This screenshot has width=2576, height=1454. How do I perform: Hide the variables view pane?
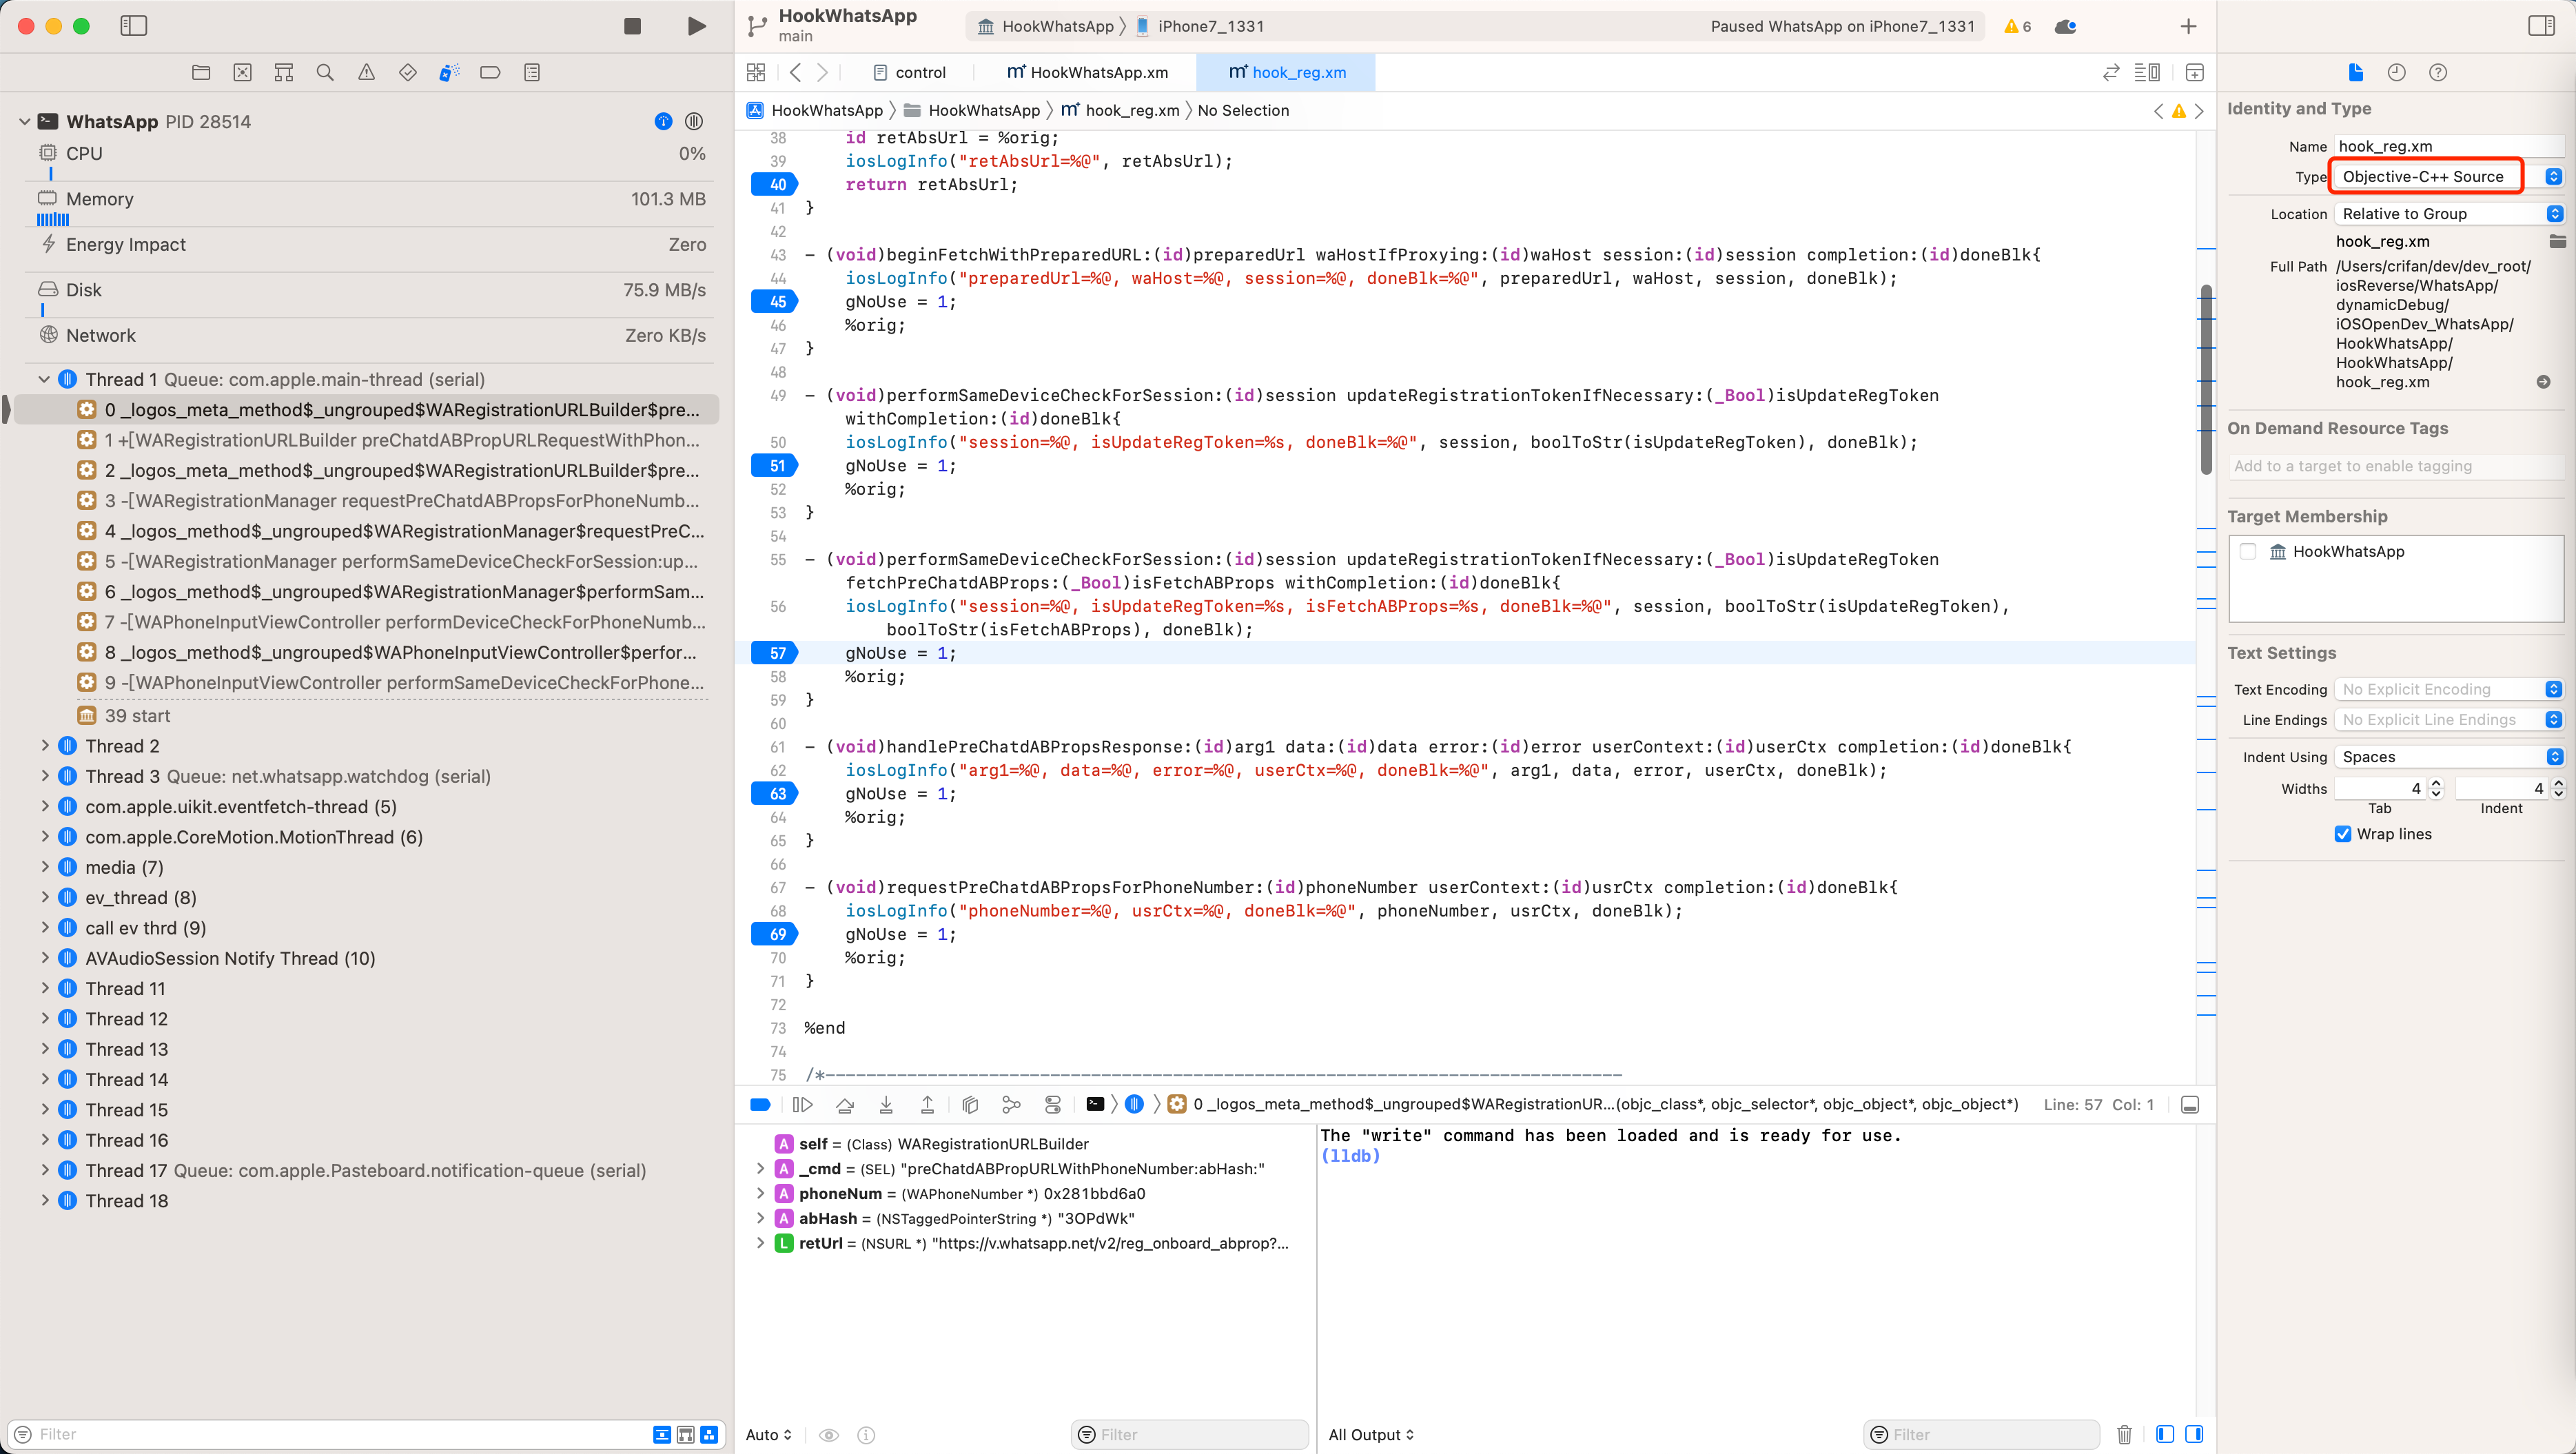(x=2164, y=1434)
